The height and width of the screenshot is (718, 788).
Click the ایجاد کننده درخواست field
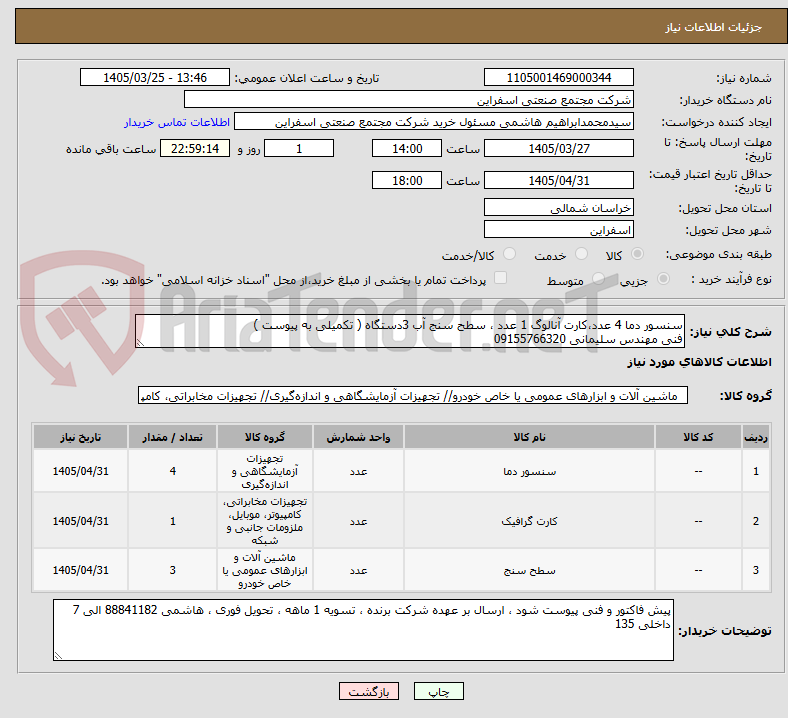[434, 122]
